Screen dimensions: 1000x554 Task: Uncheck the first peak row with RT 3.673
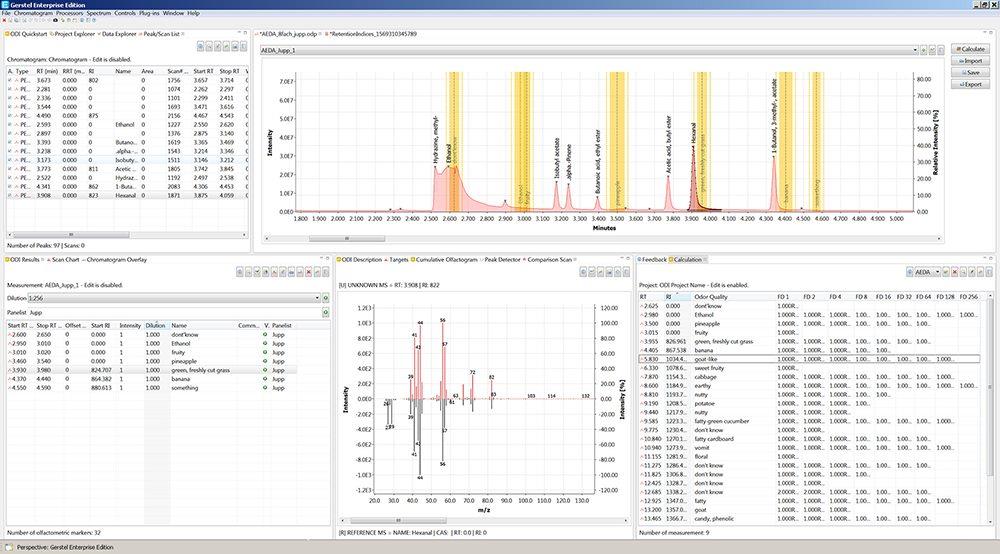click(11, 80)
